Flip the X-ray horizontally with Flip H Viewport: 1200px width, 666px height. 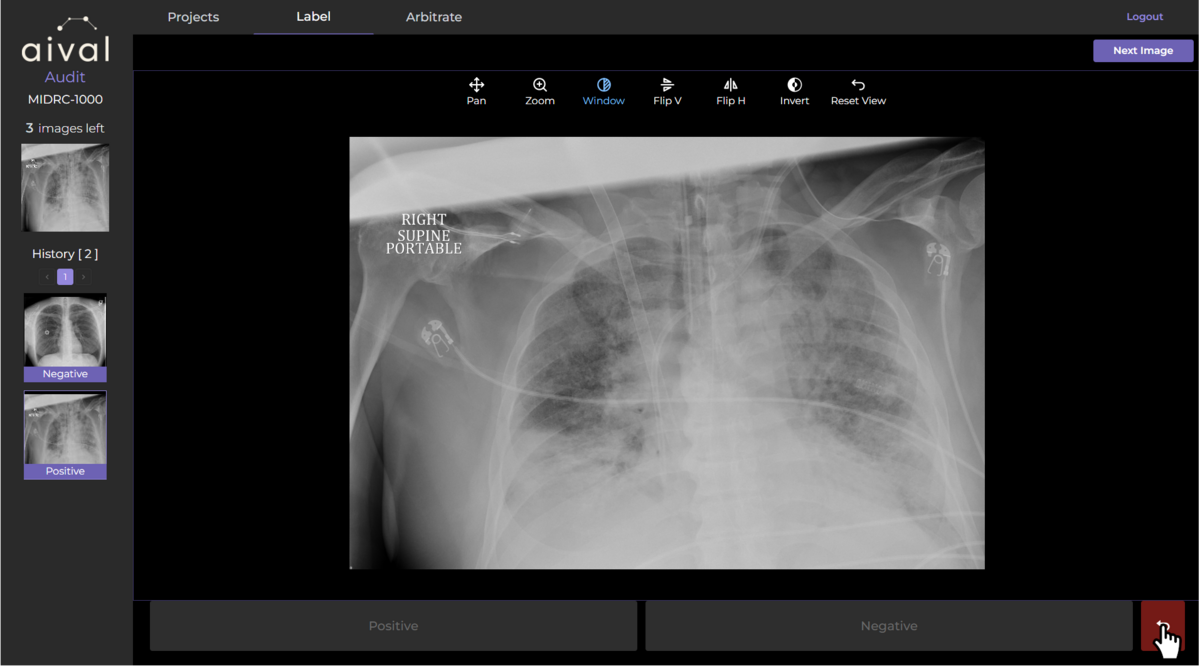730,91
